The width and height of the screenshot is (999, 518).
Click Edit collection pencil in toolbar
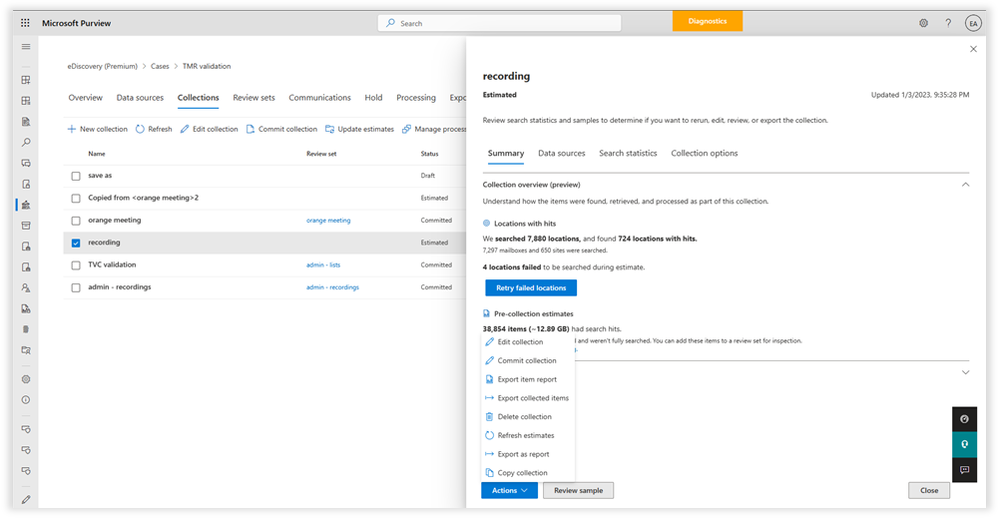[x=184, y=129]
